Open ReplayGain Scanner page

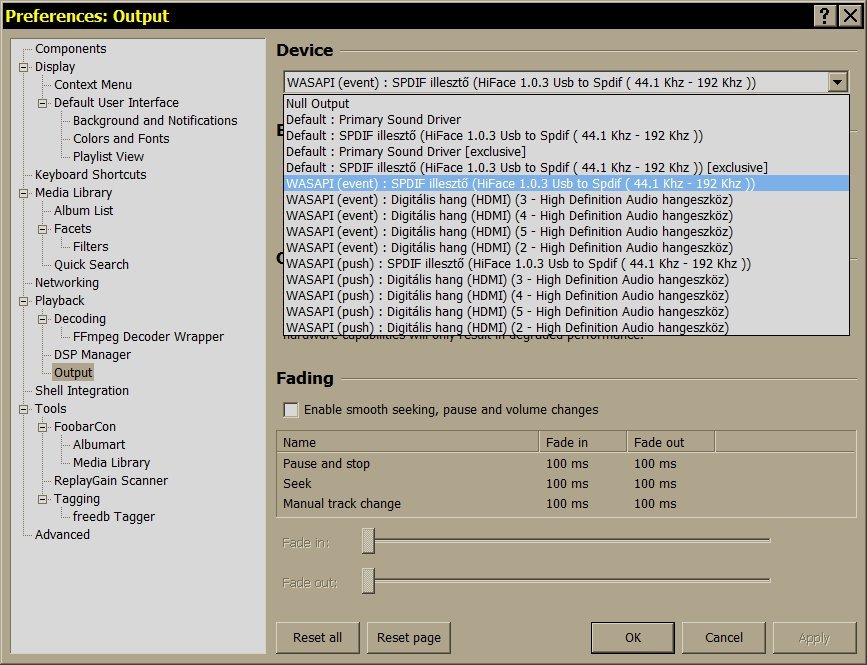coord(111,481)
